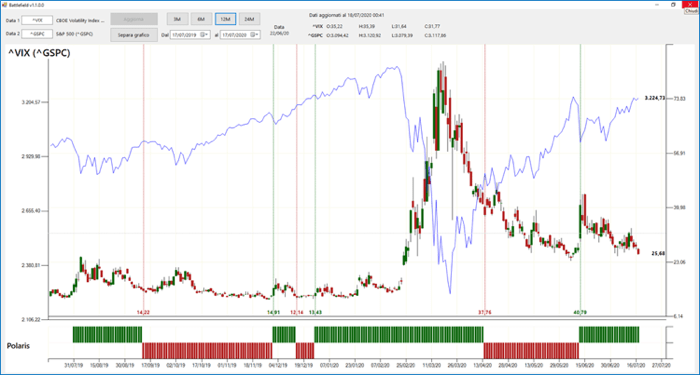Open the Dal start date calendar dropdown
The width and height of the screenshot is (700, 375).
(204, 34)
